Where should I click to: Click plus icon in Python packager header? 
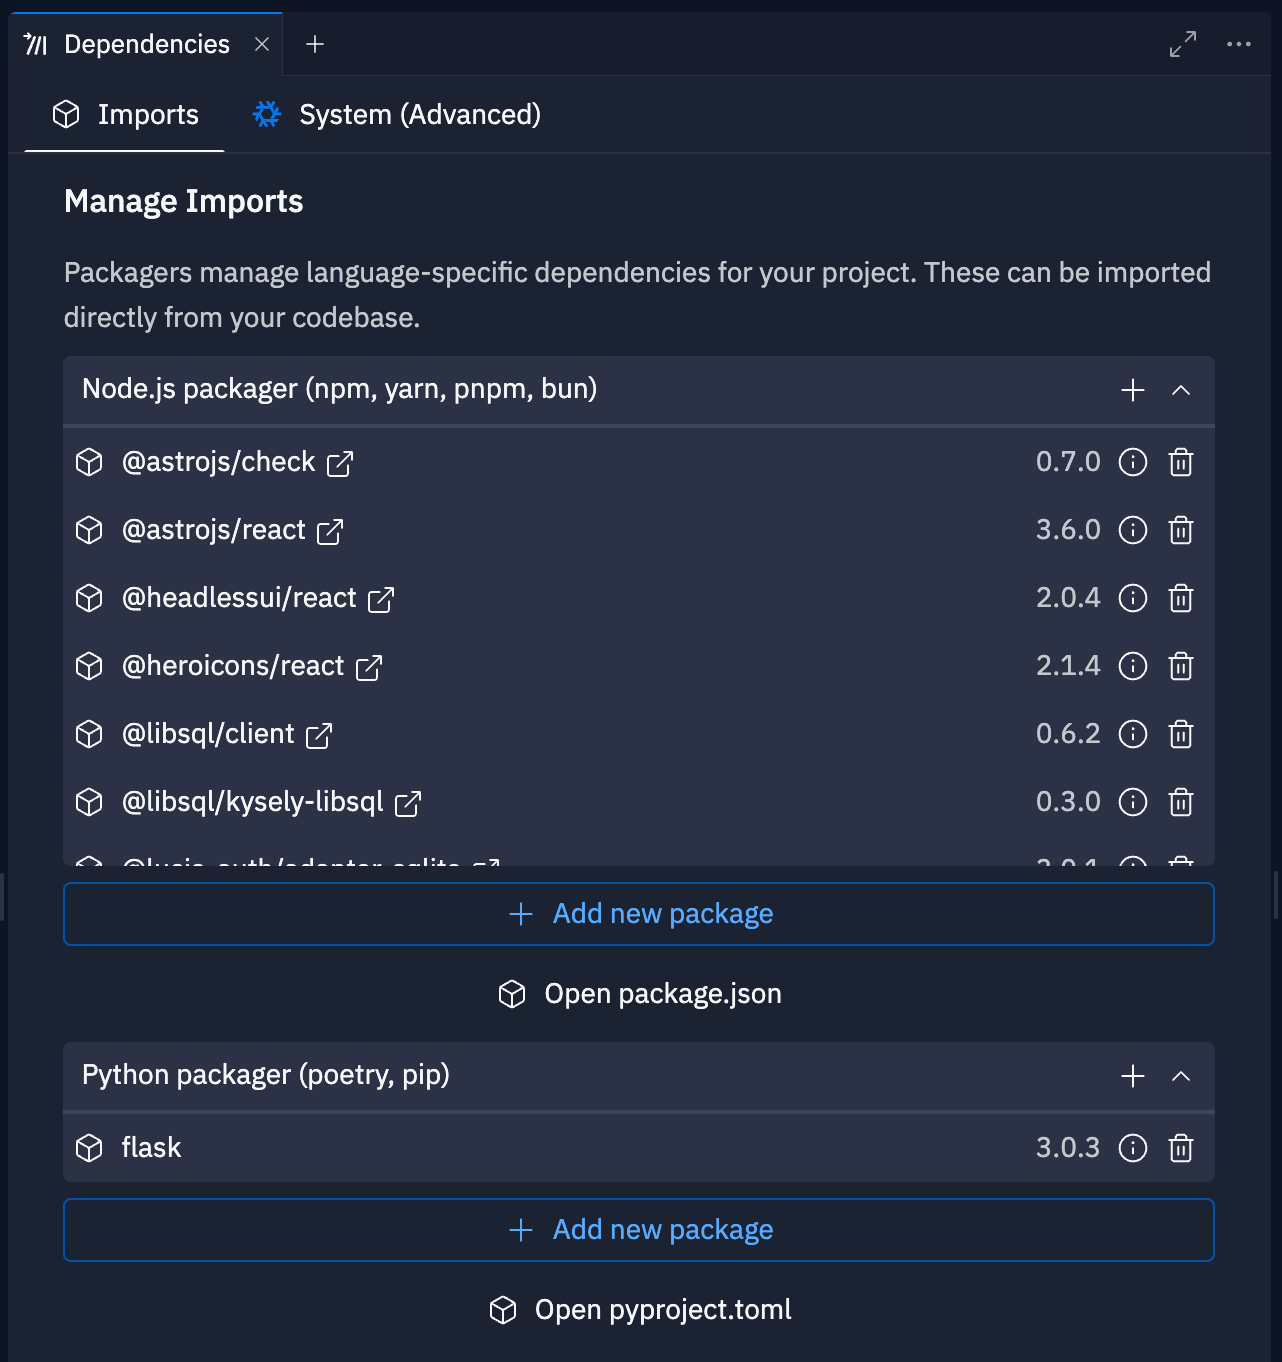1133,1076
